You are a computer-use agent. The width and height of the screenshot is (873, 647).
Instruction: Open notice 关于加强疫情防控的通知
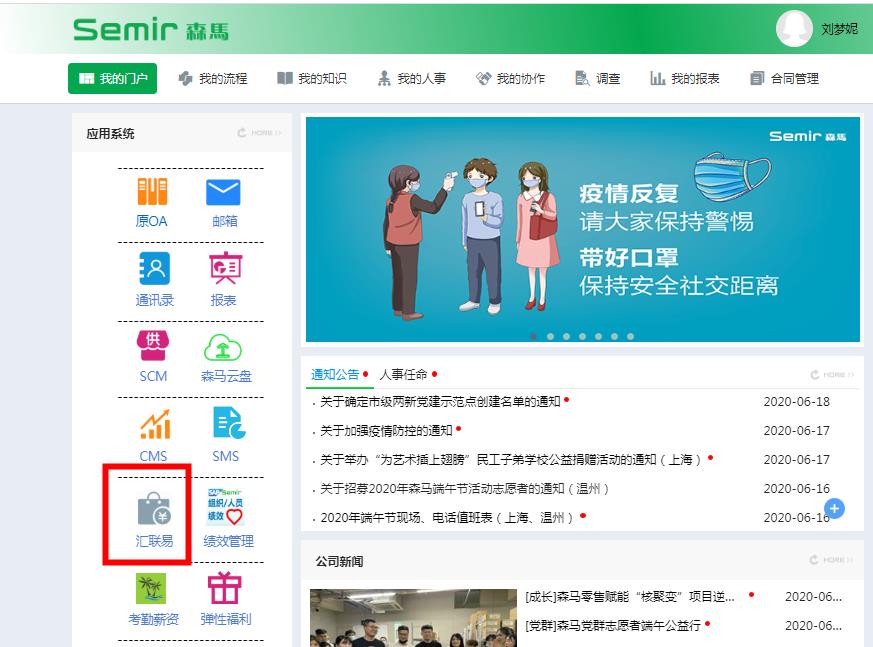point(386,430)
